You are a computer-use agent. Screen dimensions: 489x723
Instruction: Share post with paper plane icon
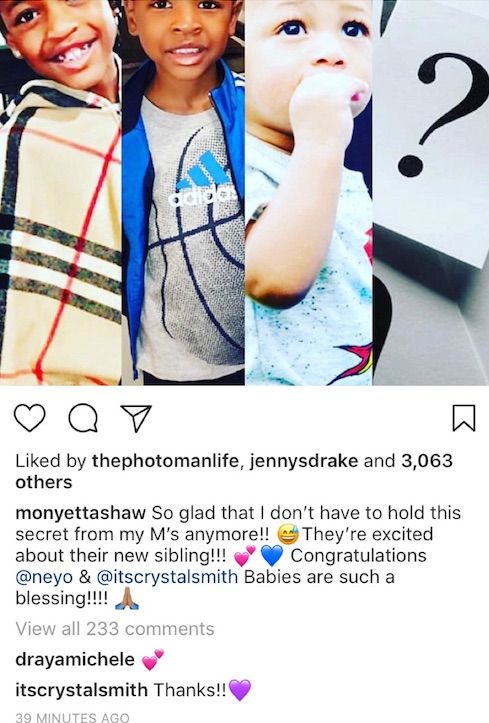(x=136, y=418)
